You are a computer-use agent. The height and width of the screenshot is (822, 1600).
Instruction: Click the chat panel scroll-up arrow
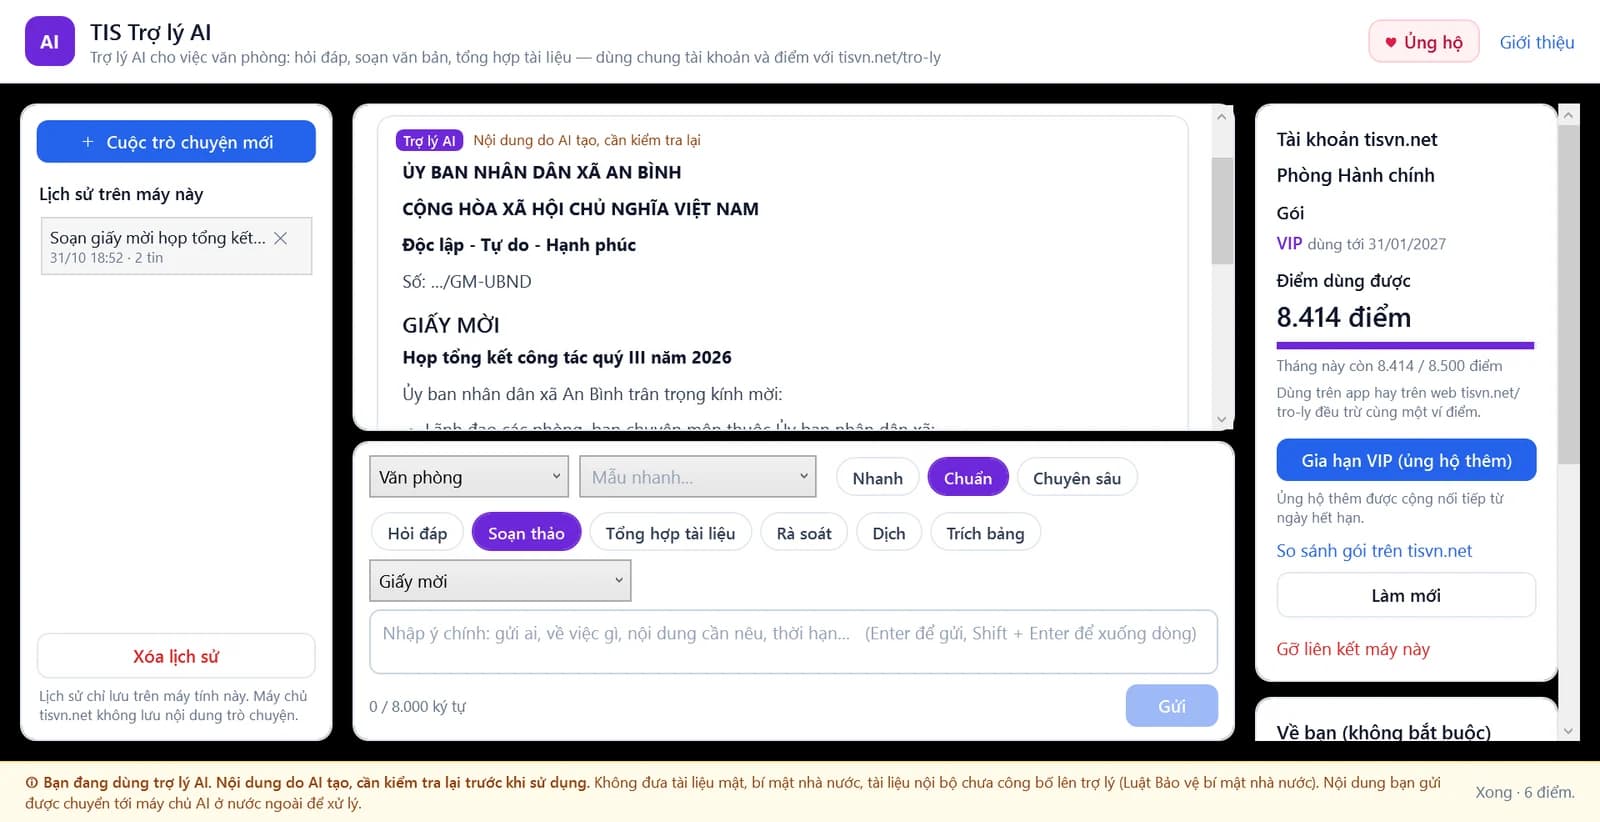tap(1222, 116)
